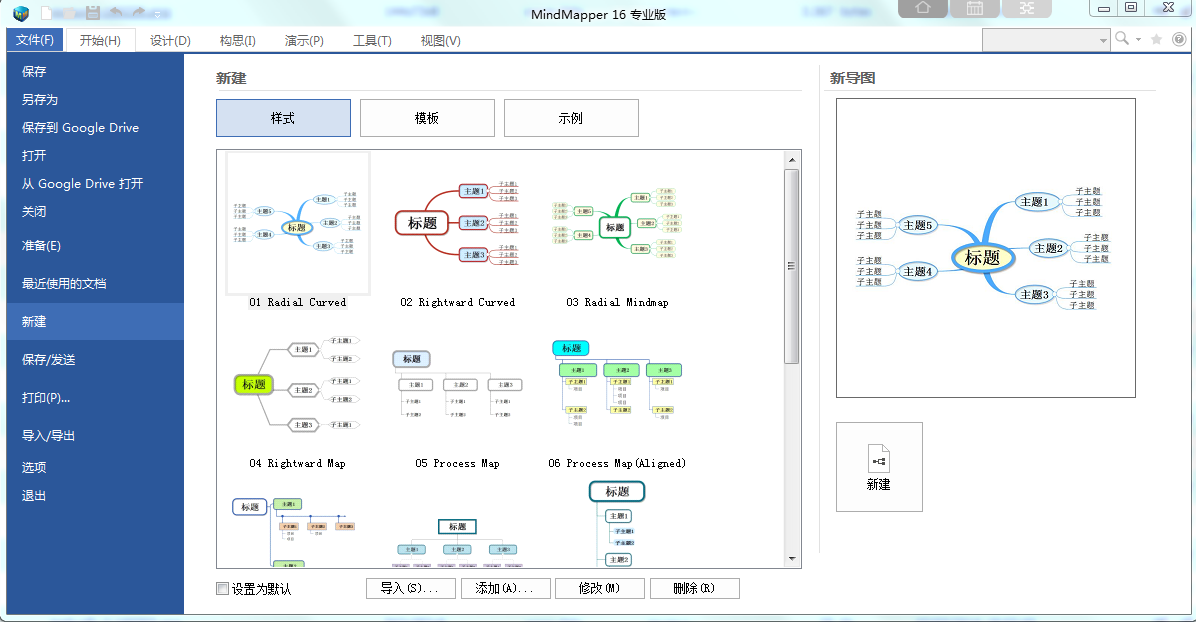
Task: Click the style list scrollbar down arrow
Action: click(792, 559)
